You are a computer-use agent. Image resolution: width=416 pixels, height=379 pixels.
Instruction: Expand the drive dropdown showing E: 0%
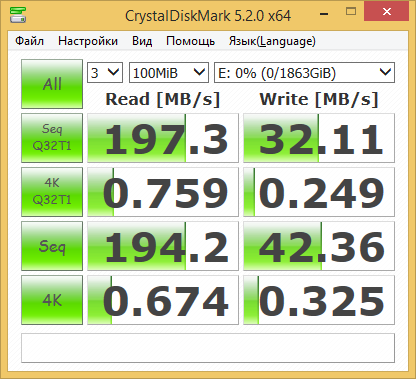[x=304, y=73]
